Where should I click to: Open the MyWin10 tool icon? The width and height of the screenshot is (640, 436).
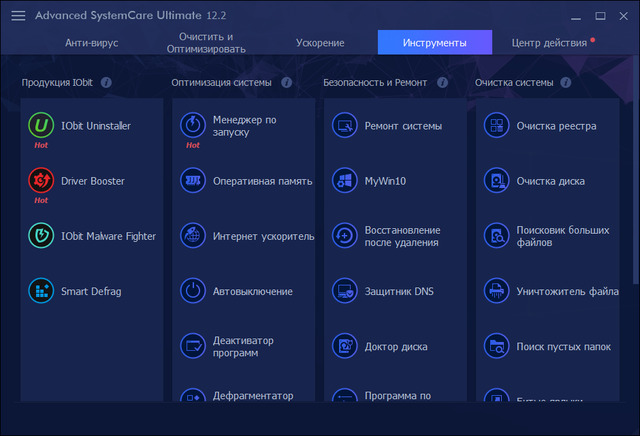click(345, 181)
